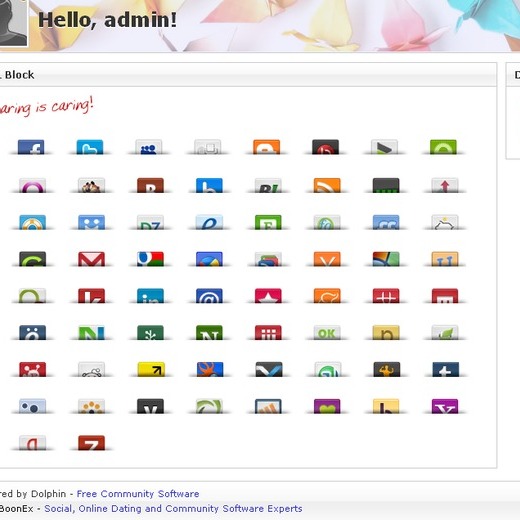Image resolution: width=520 pixels, height=520 pixels.
Task: Open Social, Online Dating and Community Software Experts link
Action: click(x=173, y=509)
